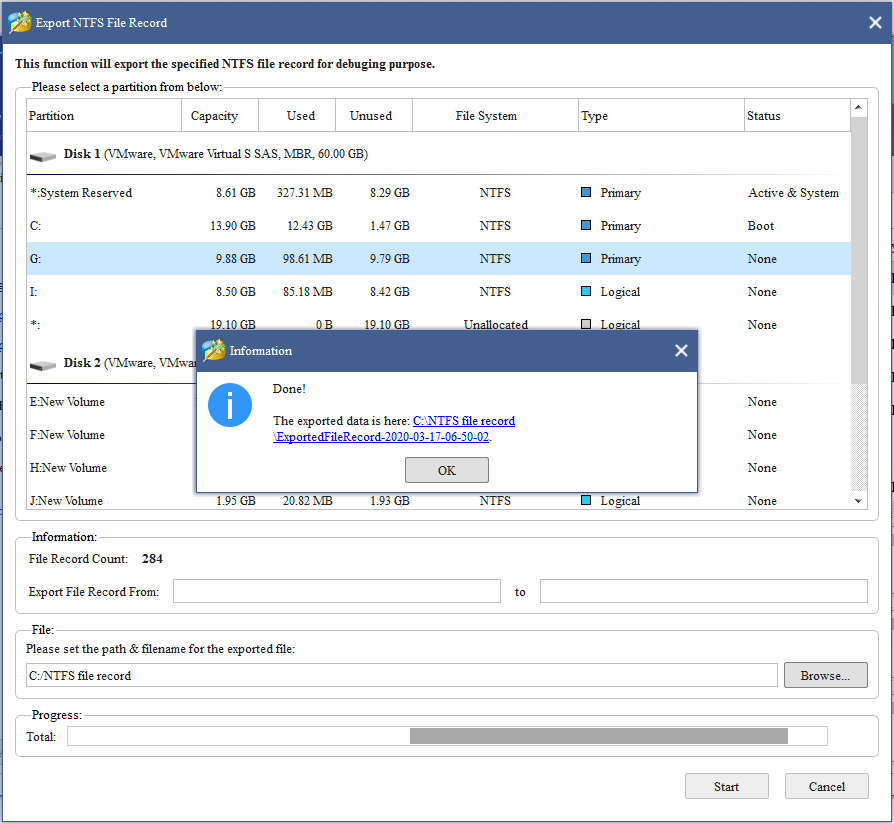The width and height of the screenshot is (894, 824).
Task: Click the Logical type square next to I:
Action: [587, 291]
